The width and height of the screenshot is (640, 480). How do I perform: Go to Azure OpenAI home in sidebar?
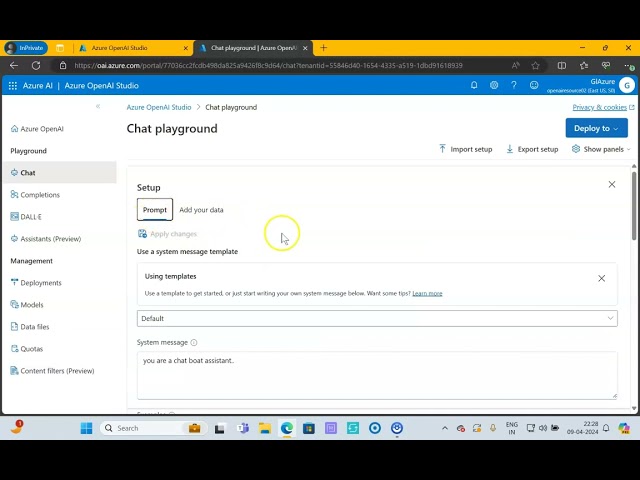coord(37,129)
